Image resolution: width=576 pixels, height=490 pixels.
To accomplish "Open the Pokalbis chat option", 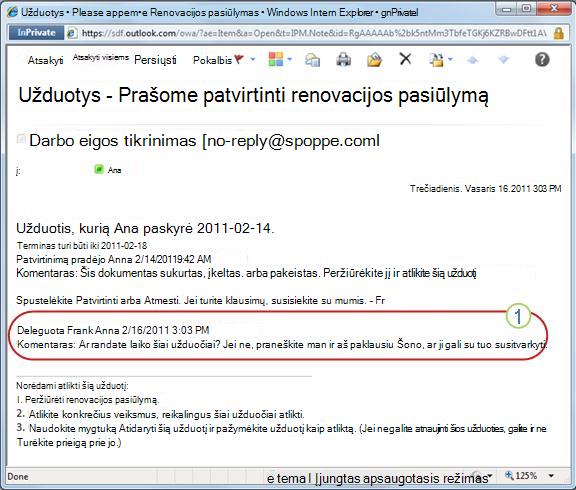I will (x=212, y=60).
